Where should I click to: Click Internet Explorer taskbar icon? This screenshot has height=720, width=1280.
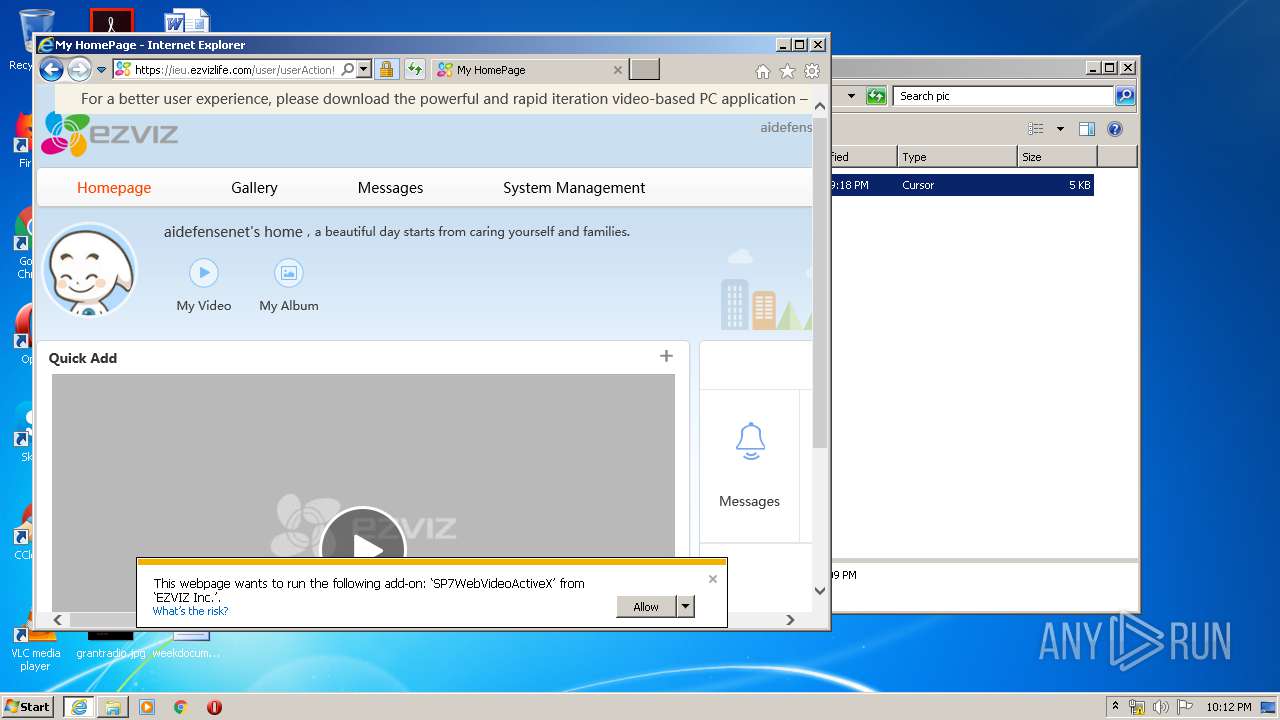point(79,707)
